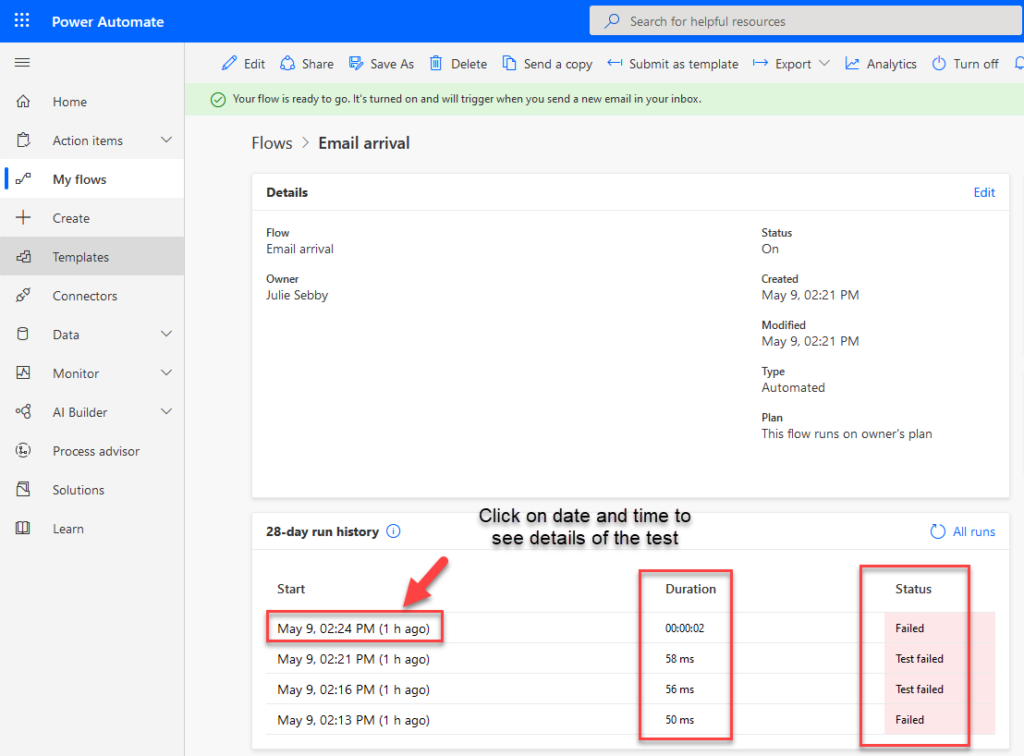
Task: Open the app launcher waffle icon
Action: click(x=22, y=21)
